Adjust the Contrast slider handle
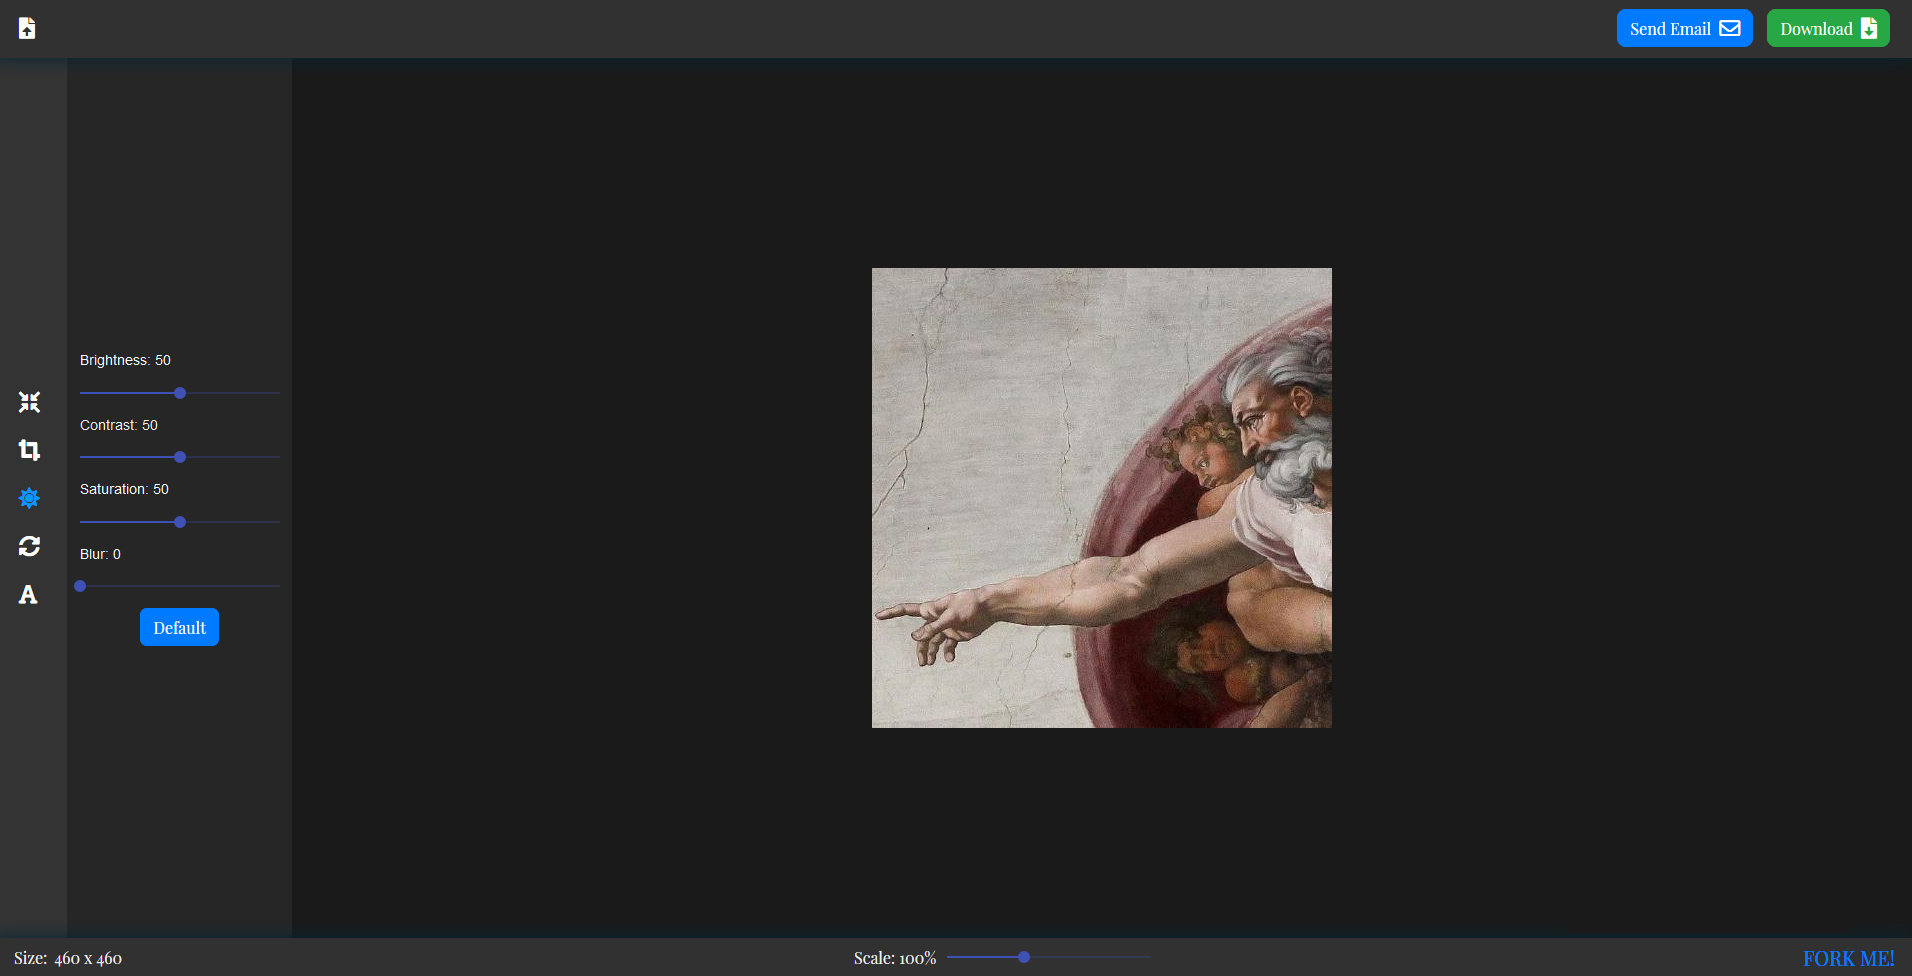 tap(180, 457)
